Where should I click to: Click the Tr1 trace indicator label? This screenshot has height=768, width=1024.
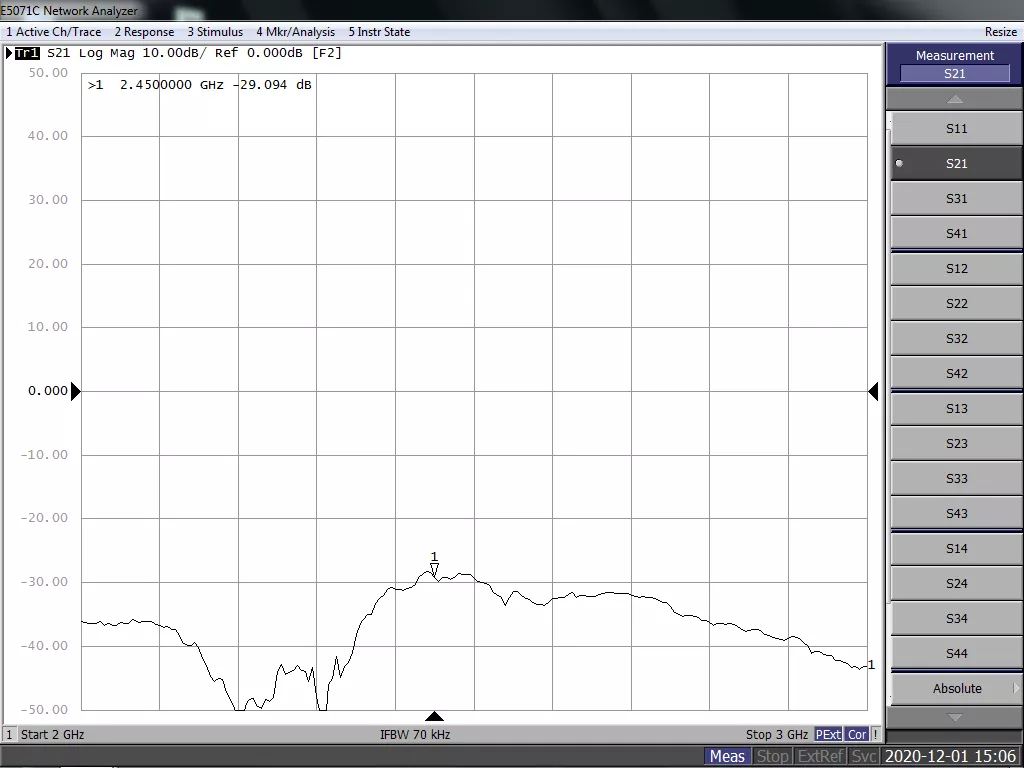27,53
